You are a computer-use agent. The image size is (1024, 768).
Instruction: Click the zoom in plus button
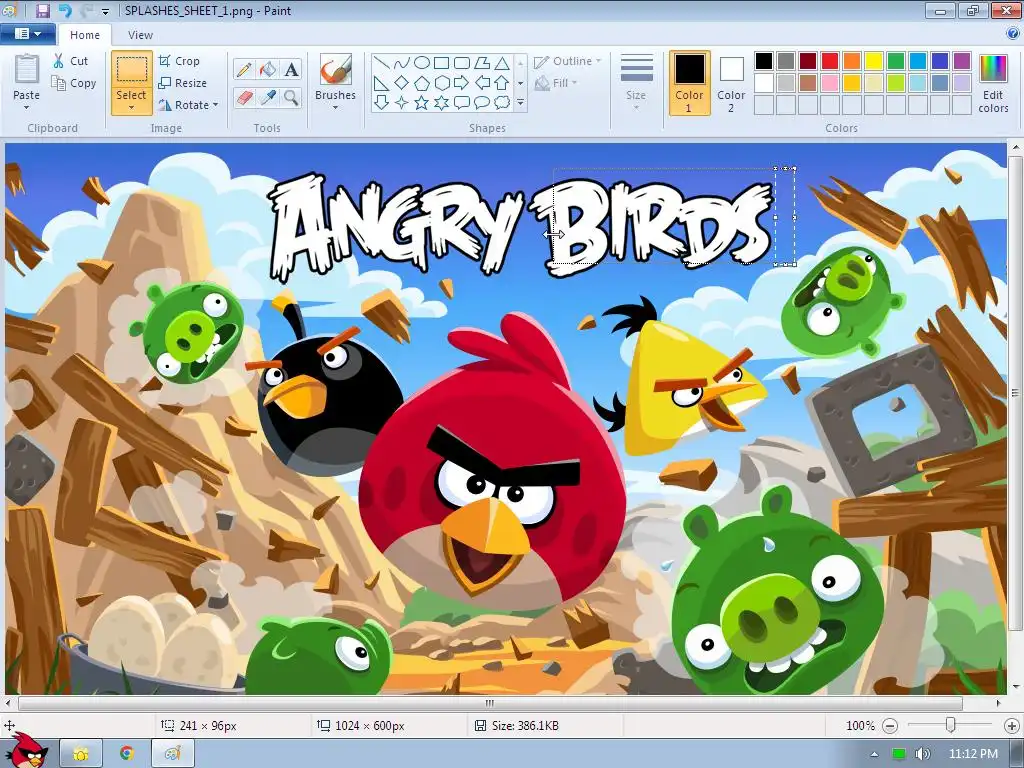(x=1012, y=726)
